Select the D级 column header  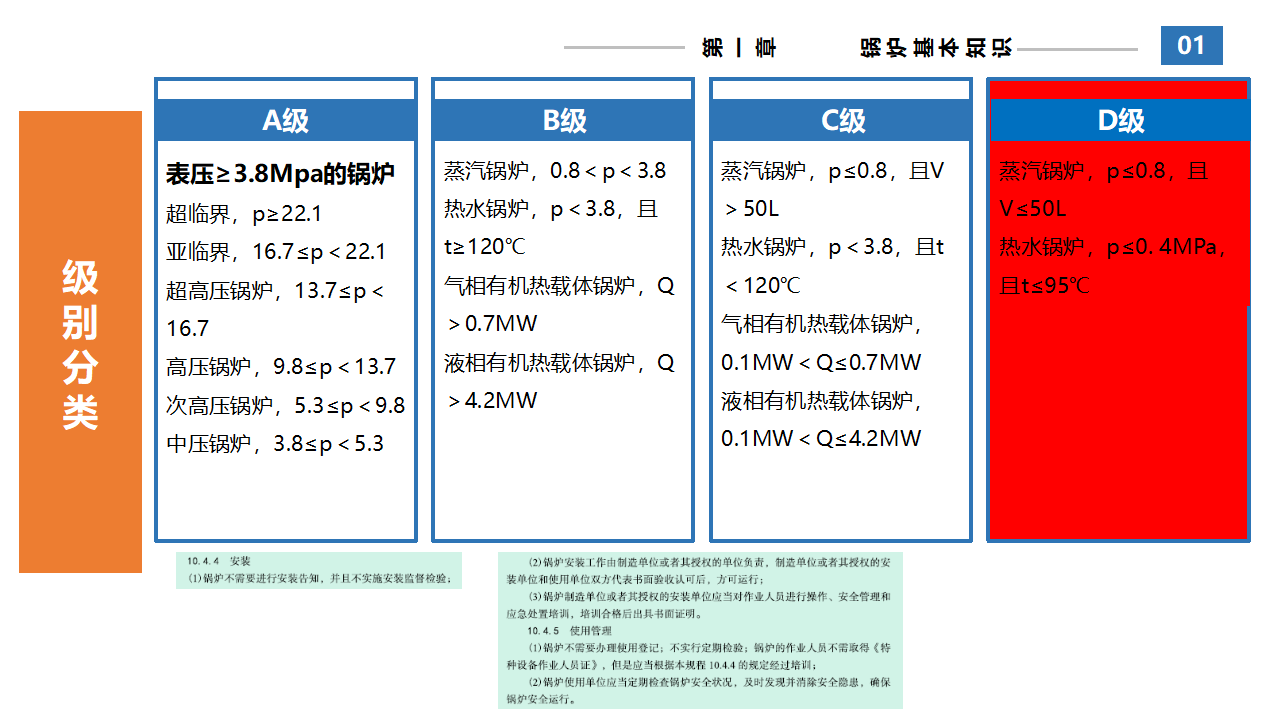pos(1119,120)
